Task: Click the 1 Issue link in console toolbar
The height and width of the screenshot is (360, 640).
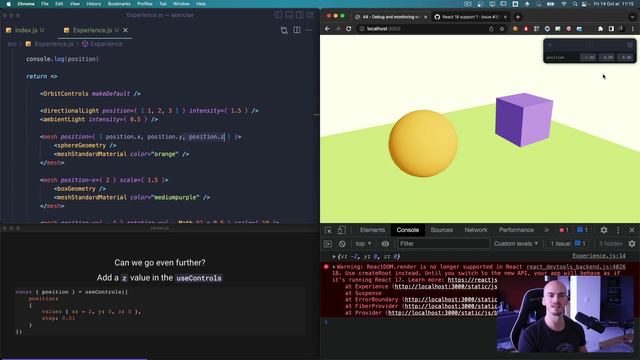Action: coord(568,244)
